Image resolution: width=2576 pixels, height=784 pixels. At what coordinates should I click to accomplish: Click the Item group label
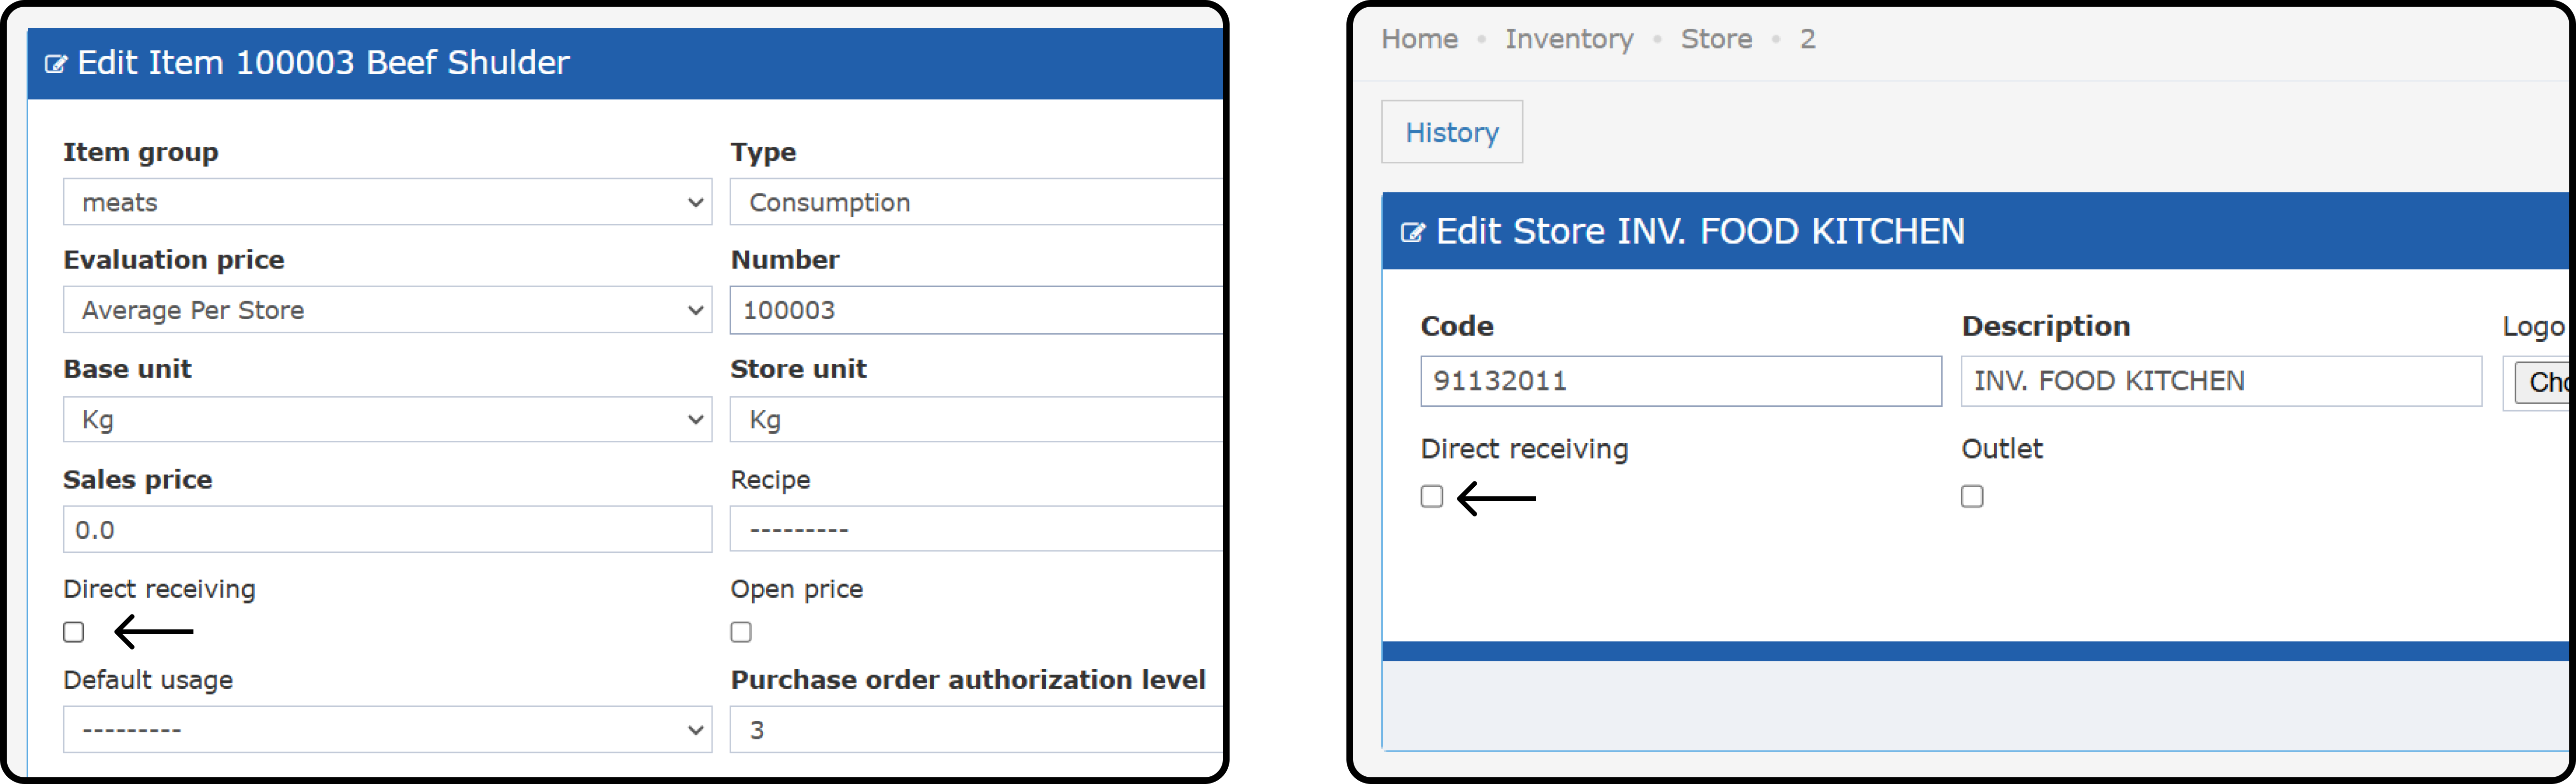(141, 152)
